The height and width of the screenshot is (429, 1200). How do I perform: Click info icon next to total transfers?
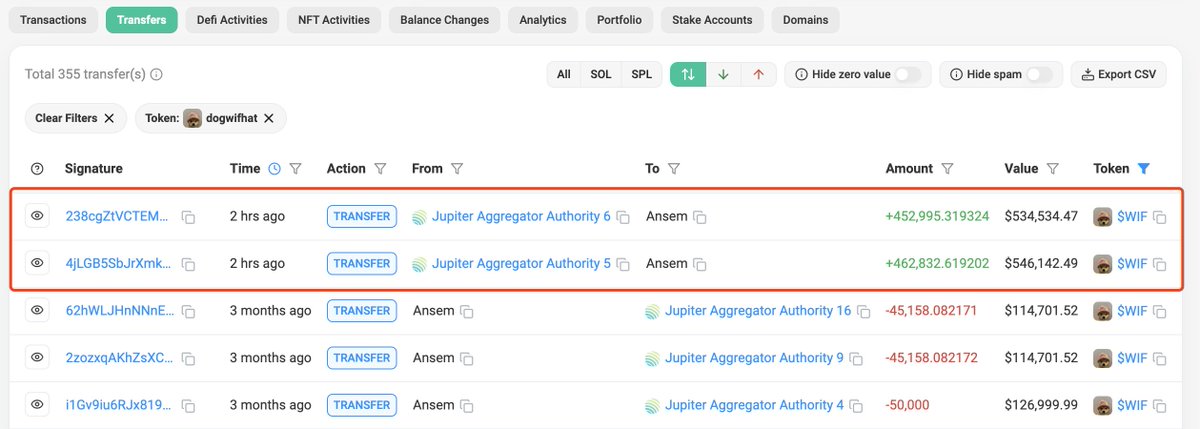pos(156,74)
